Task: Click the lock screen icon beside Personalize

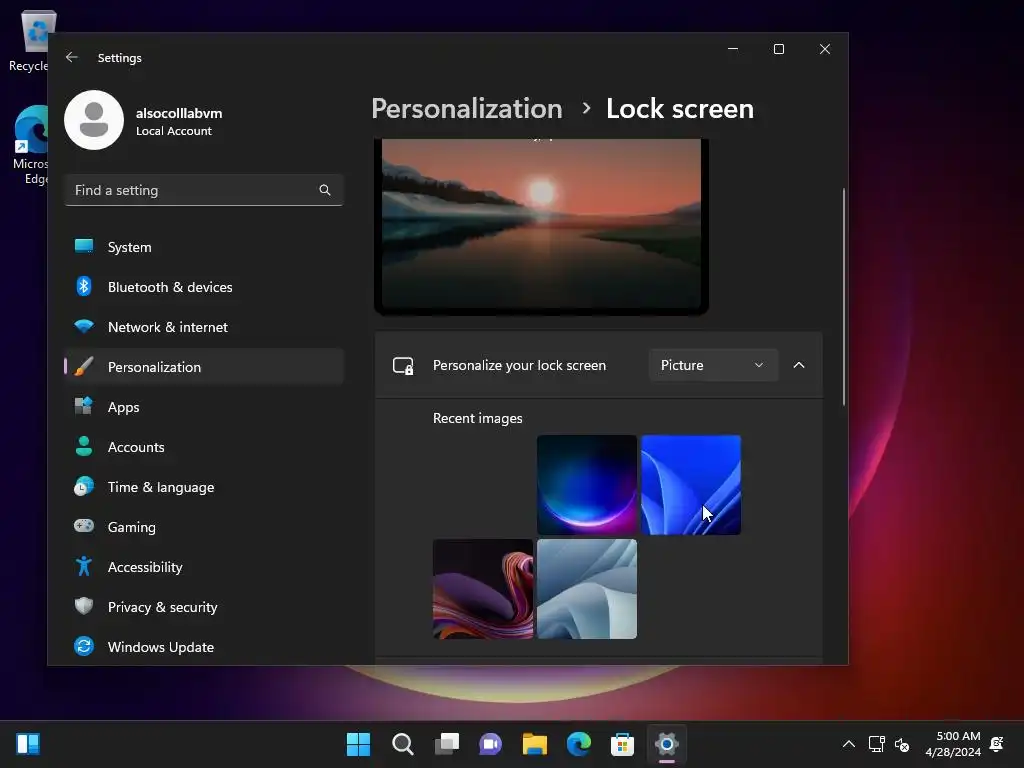Action: click(x=403, y=366)
